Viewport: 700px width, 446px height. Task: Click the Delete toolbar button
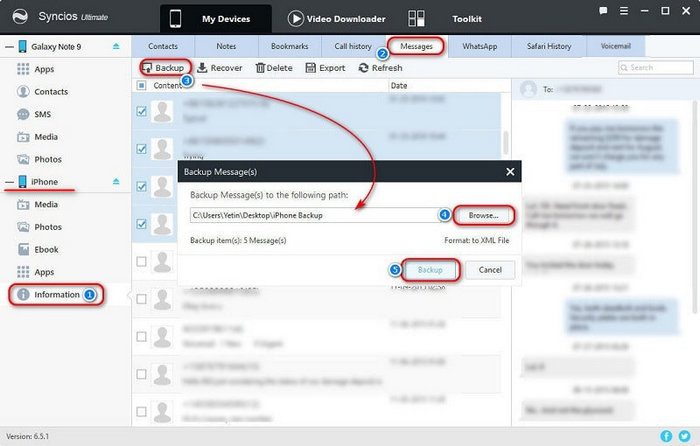(x=274, y=68)
